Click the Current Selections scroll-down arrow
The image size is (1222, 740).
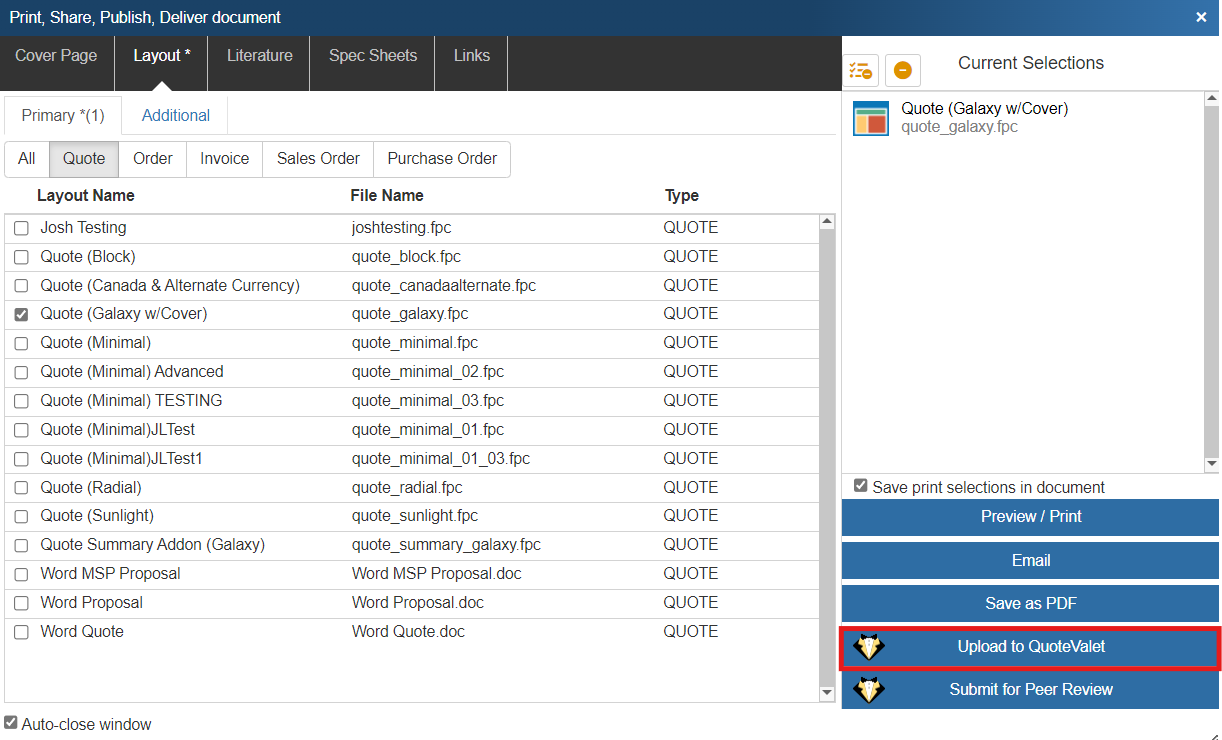coord(1211,464)
